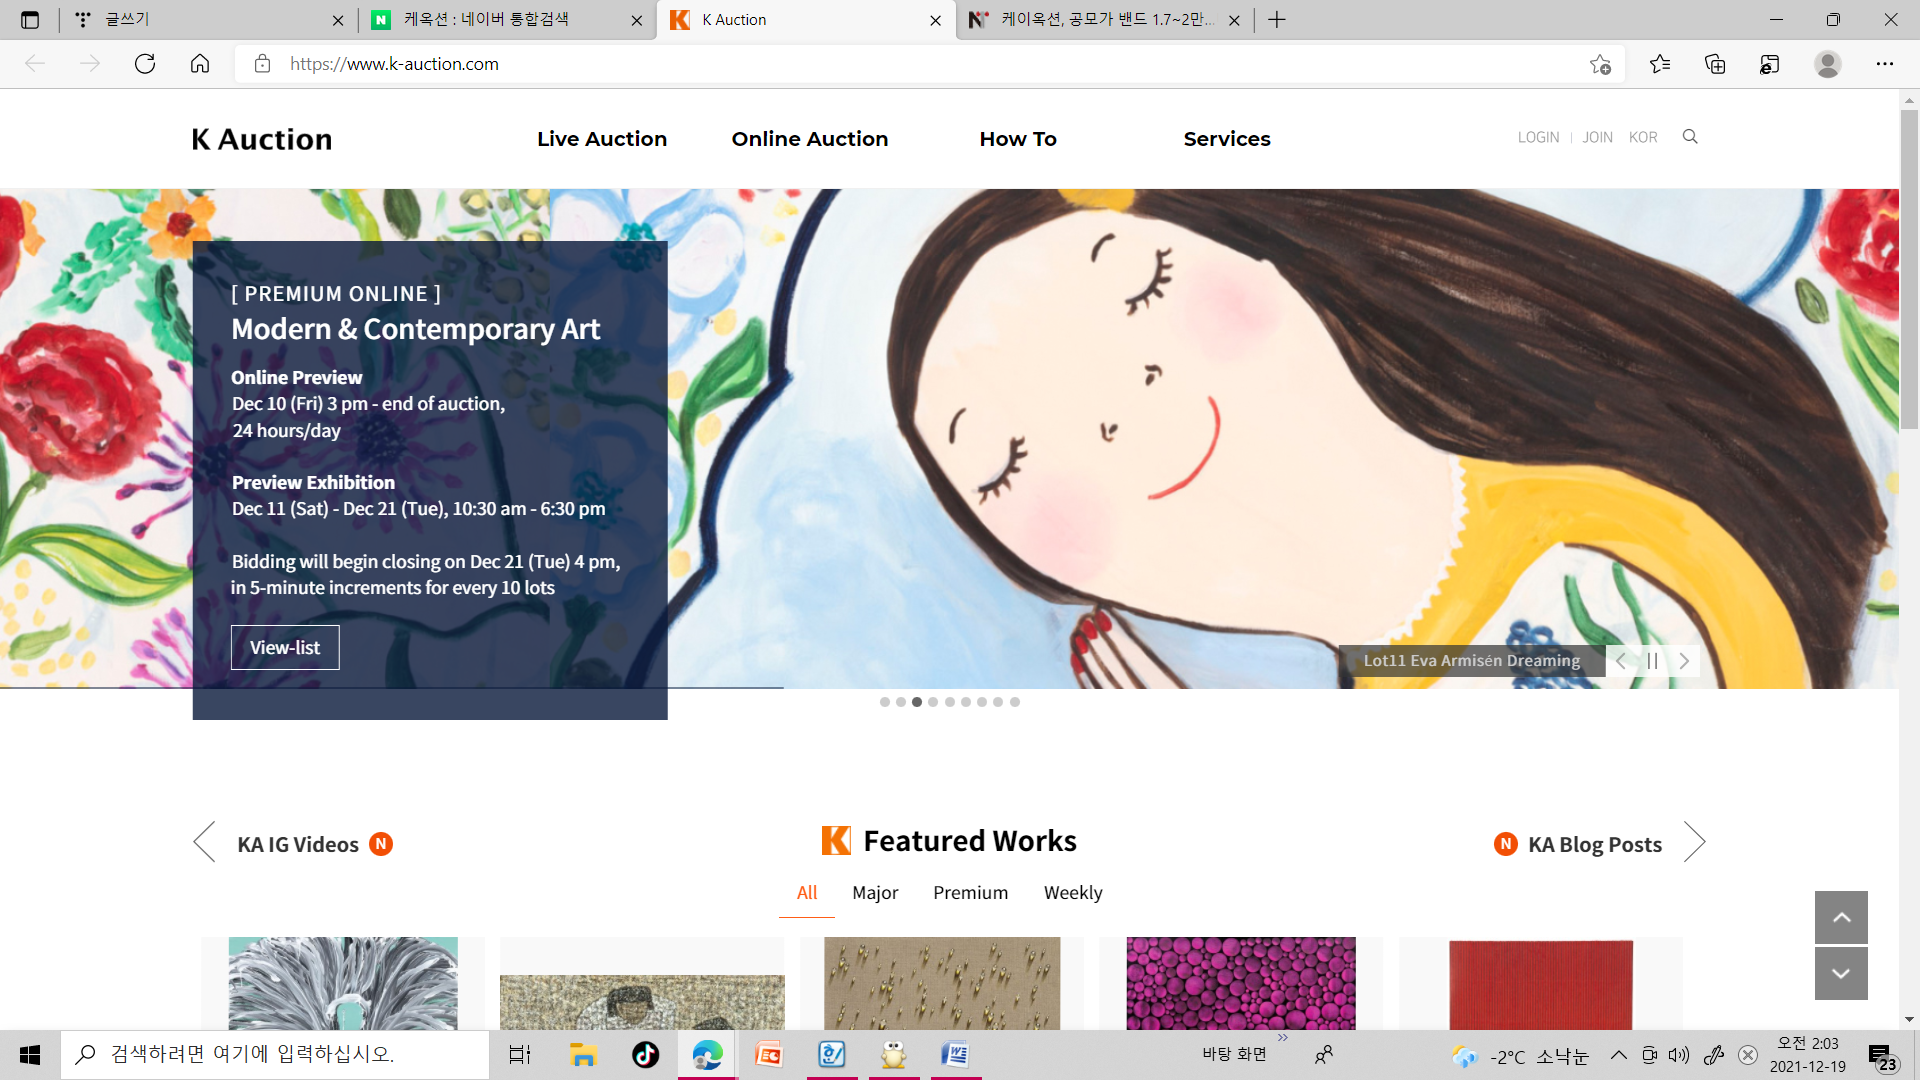
Task: Open Microsoft Edge from the taskbar
Action: [x=707, y=1055]
